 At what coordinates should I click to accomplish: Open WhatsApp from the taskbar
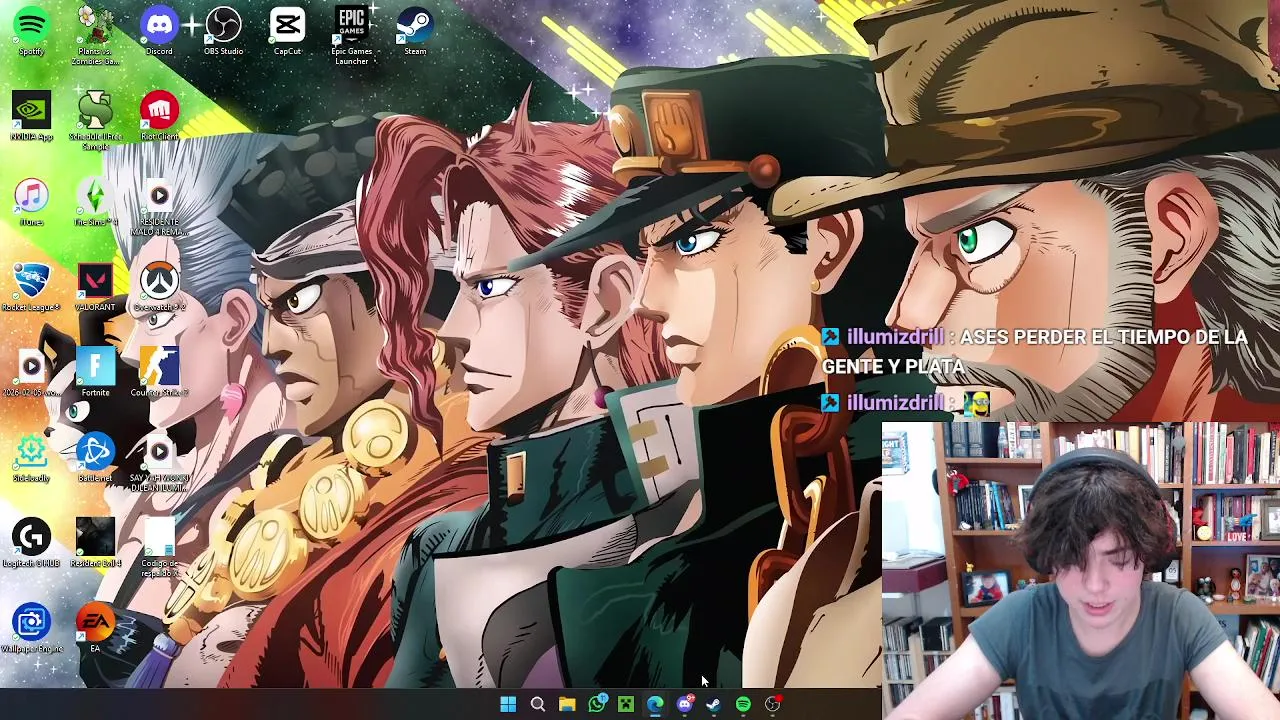tap(597, 705)
